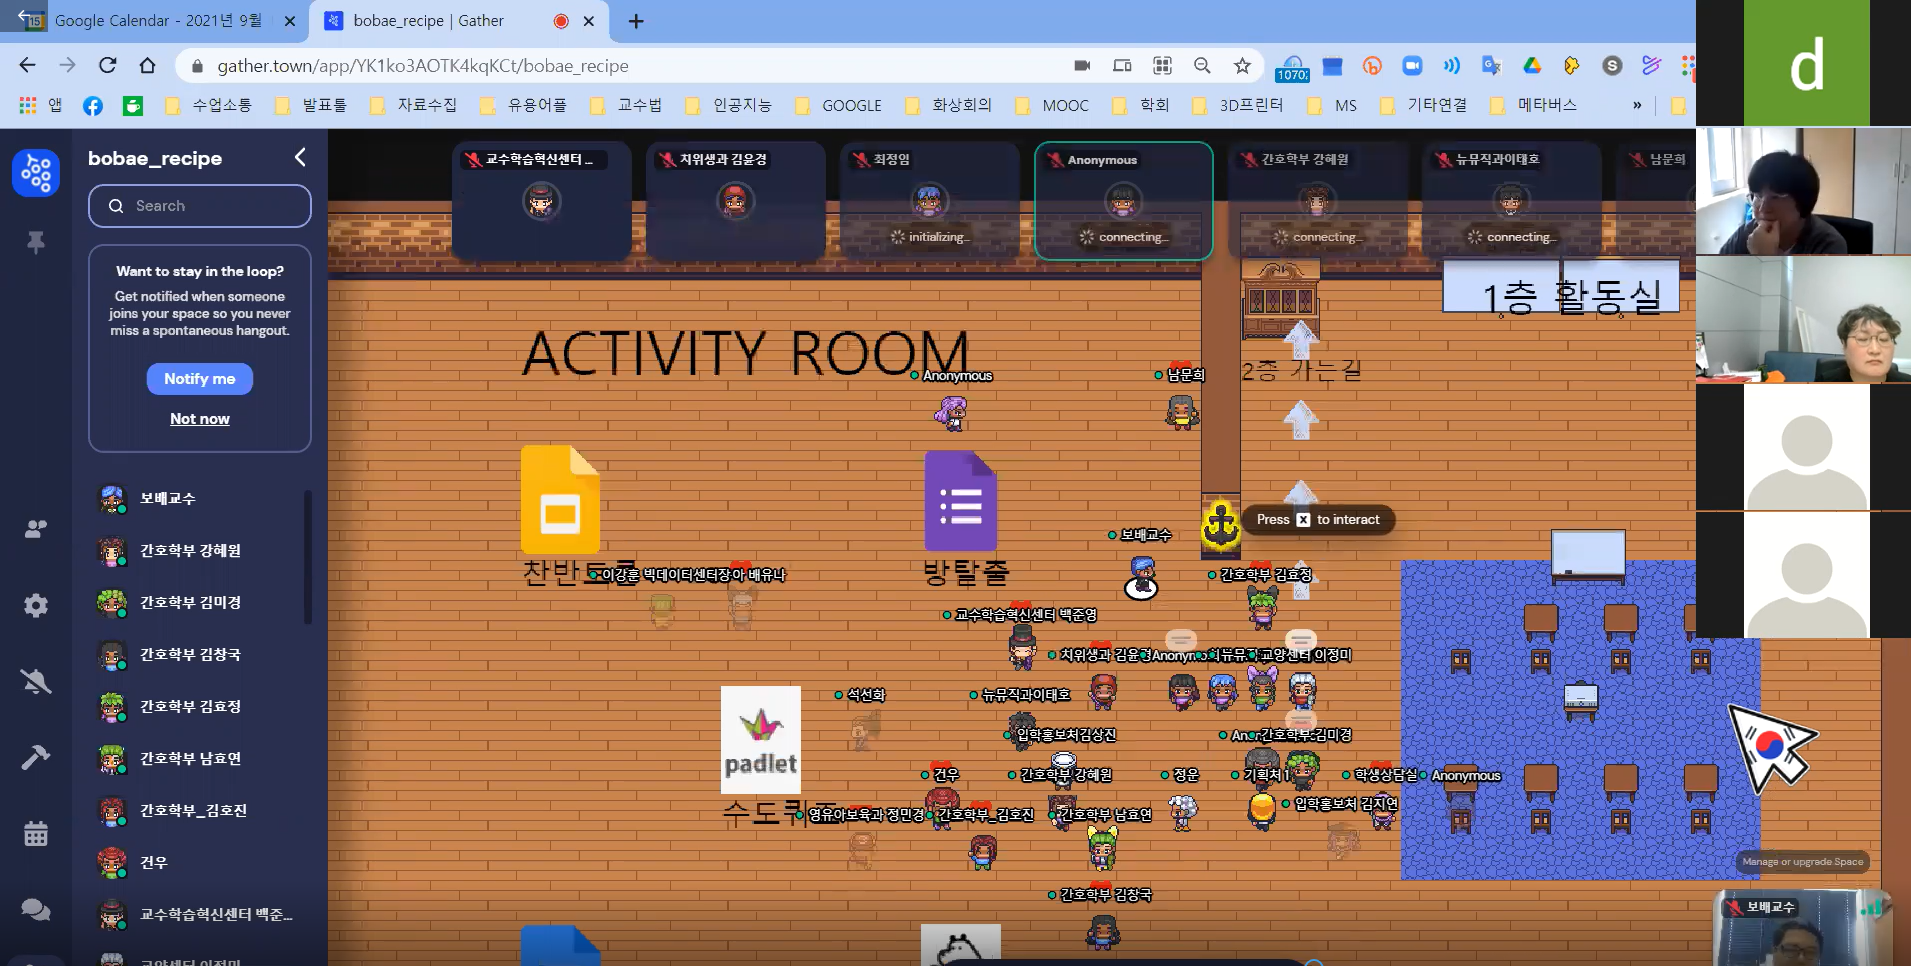Open the 화상회의 bookmark folder
Viewport: 1911px width, 966px height.
point(948,105)
